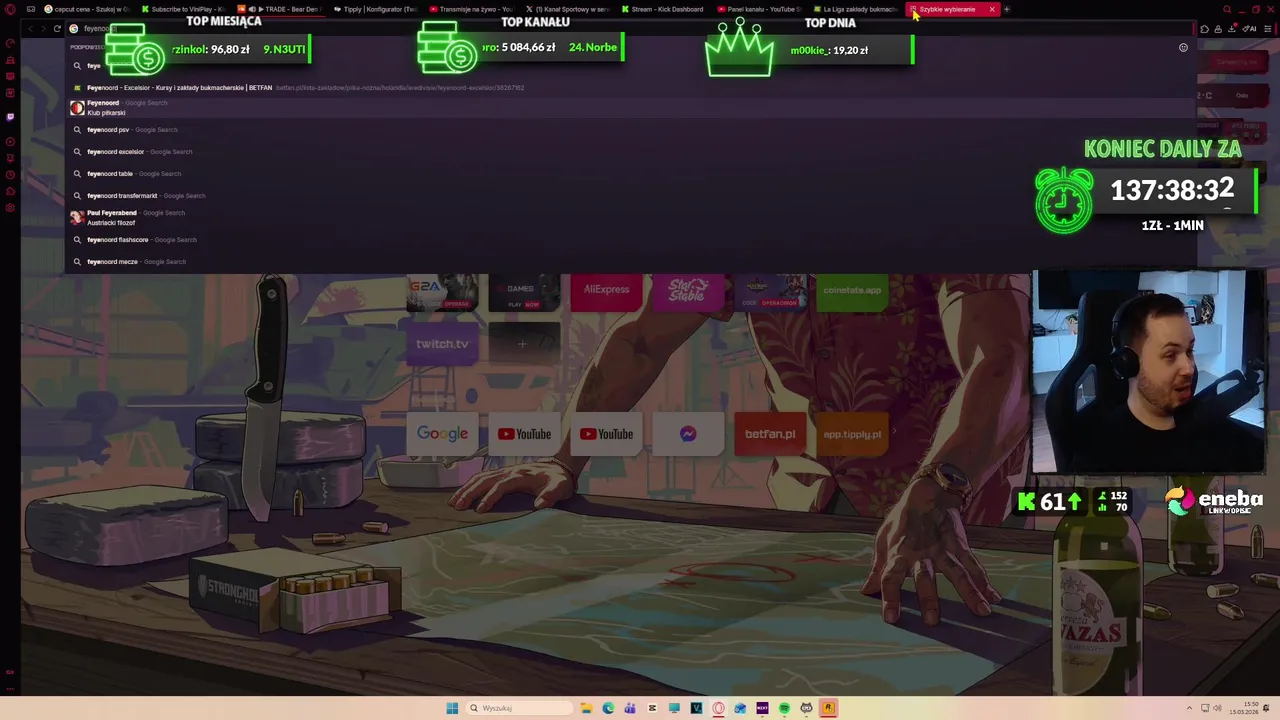Screen dimensions: 1280x720
Task: Open File Explorer from the taskbar
Action: (586, 708)
